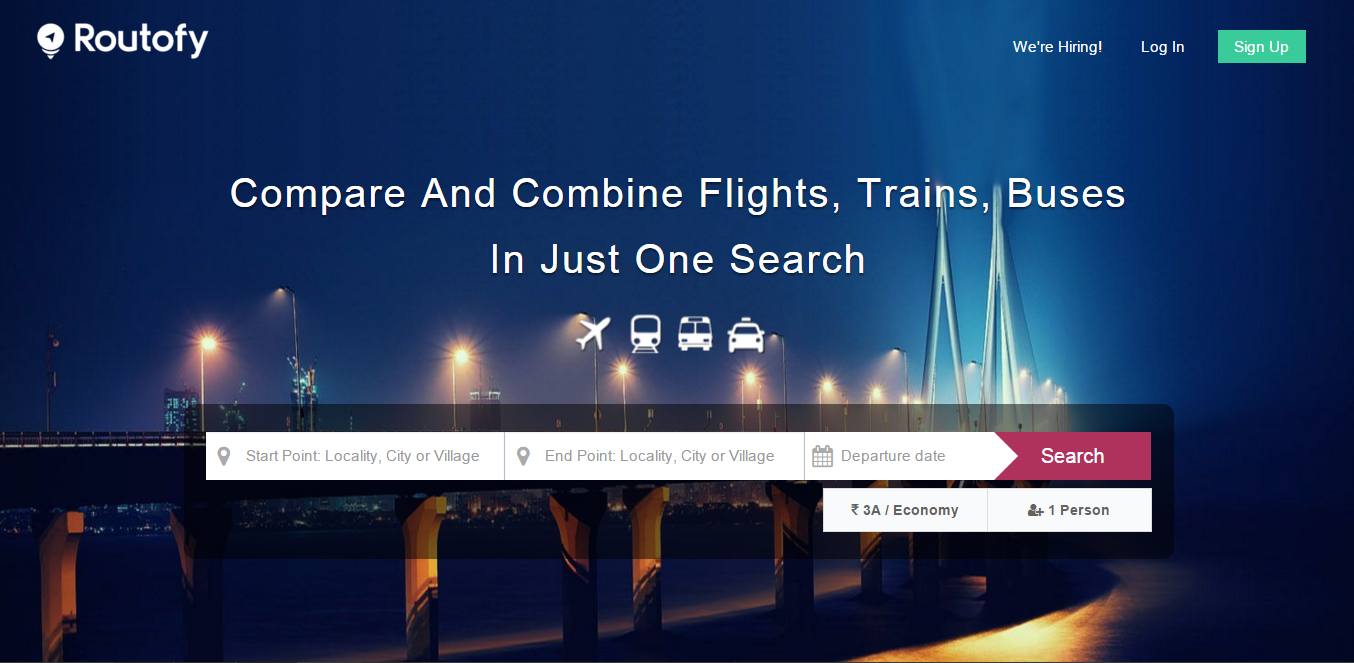This screenshot has width=1354, height=663.
Task: Open the We're Hiring! page
Action: coord(1057,47)
